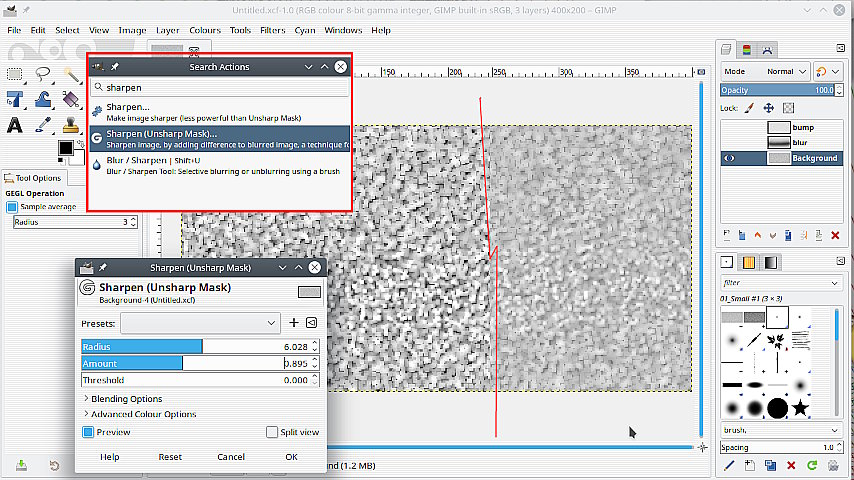Viewport: 854px width, 480px height.
Task: Delete the layer with the red X
Action: (x=835, y=235)
